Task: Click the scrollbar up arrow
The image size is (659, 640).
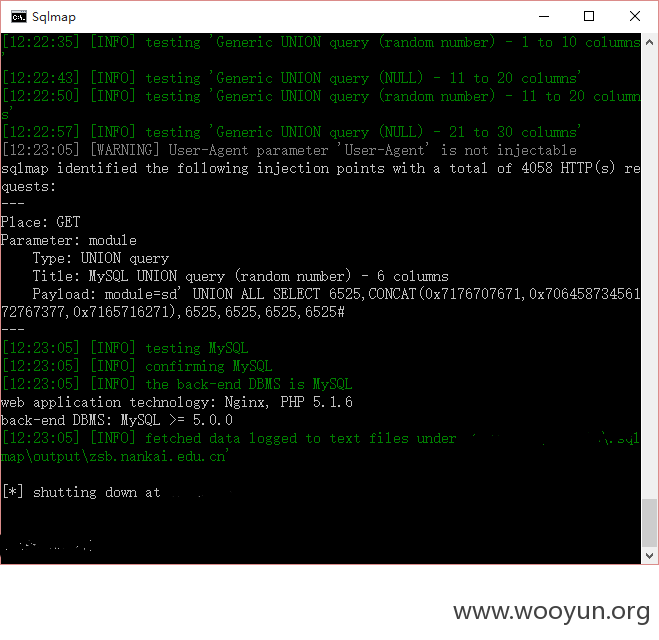Action: 649,42
